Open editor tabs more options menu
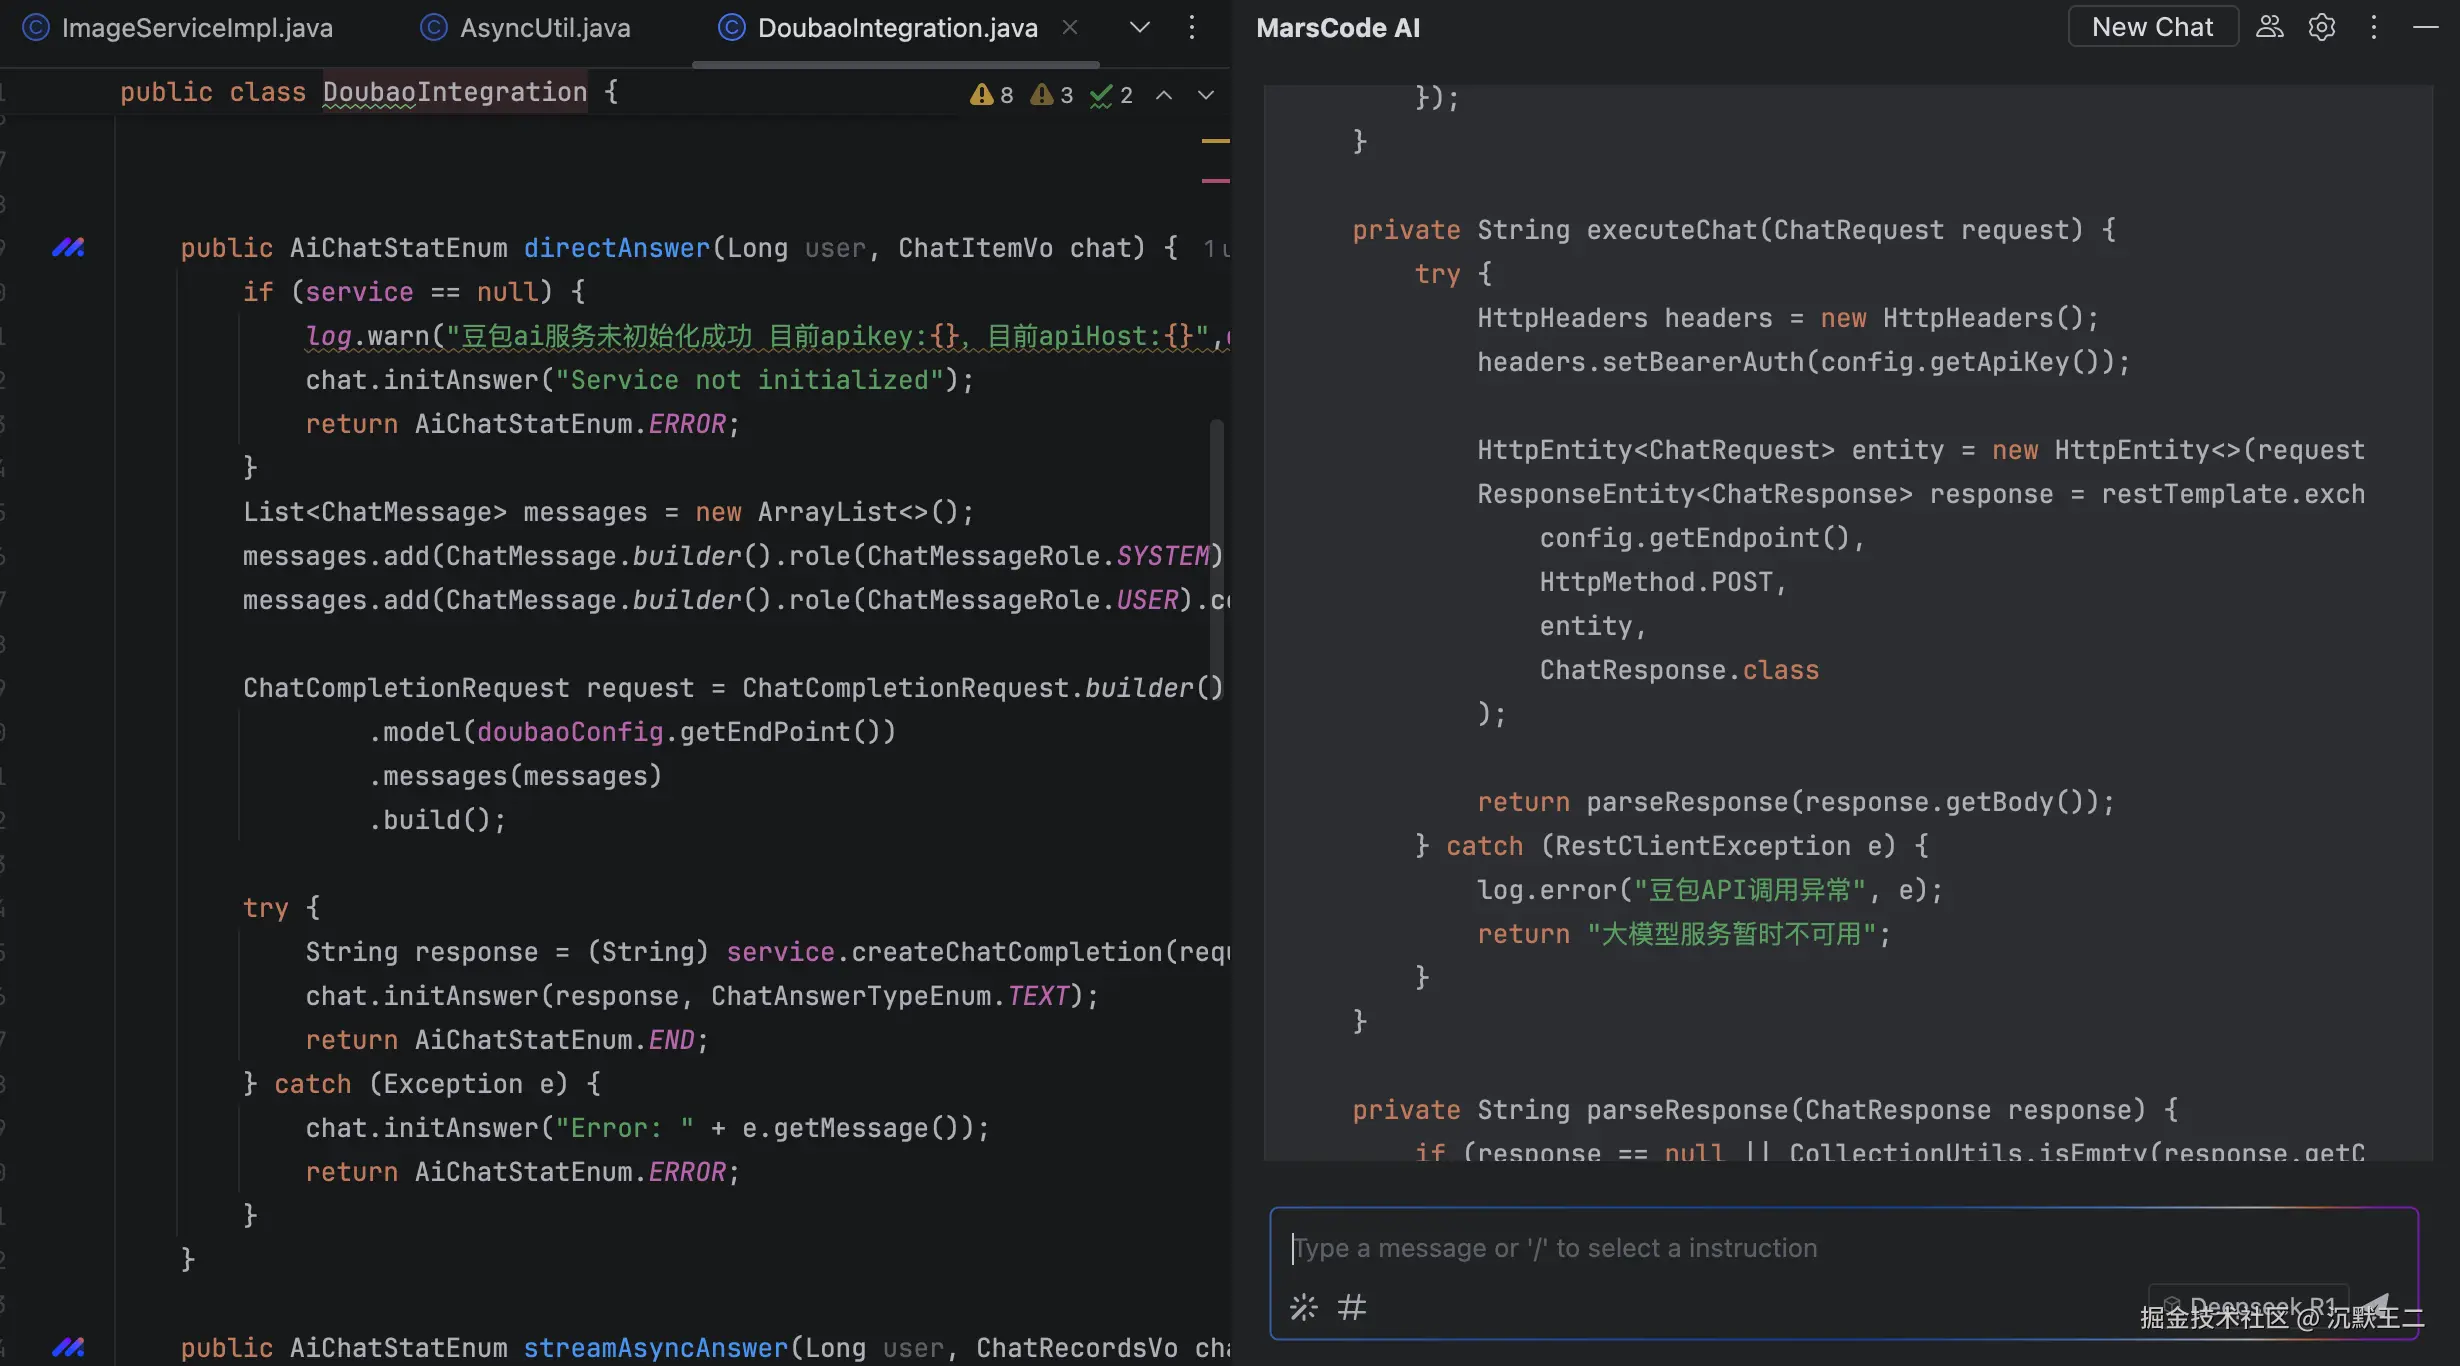 click(x=1191, y=27)
